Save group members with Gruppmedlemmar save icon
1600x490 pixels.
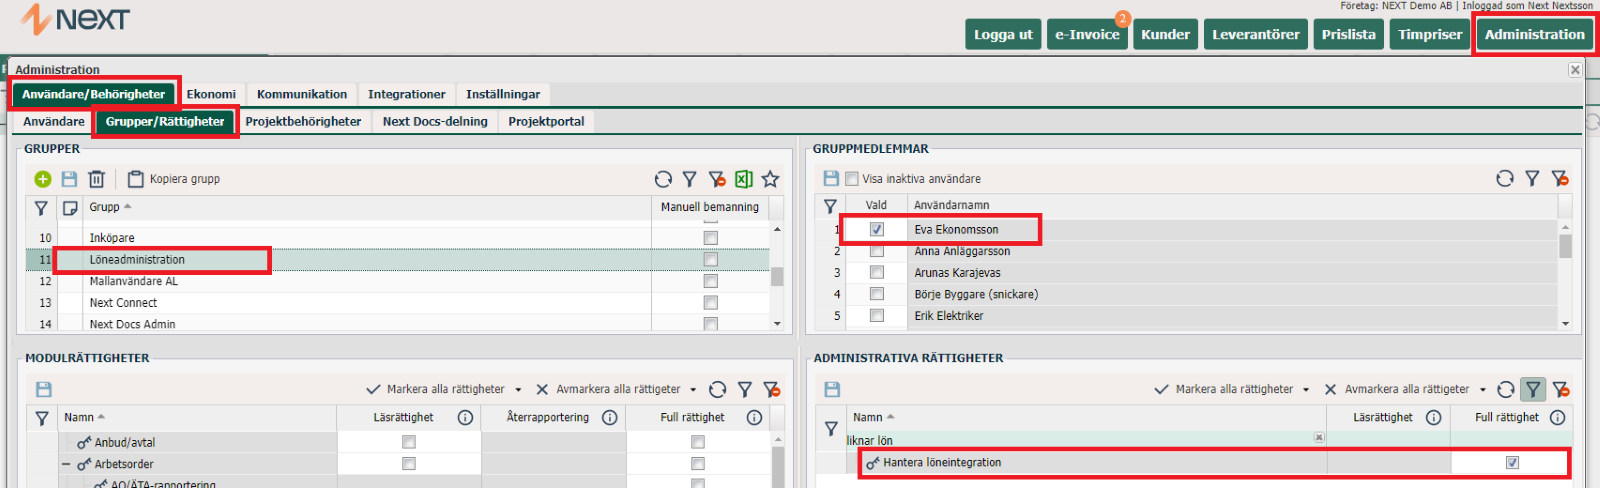tap(831, 178)
